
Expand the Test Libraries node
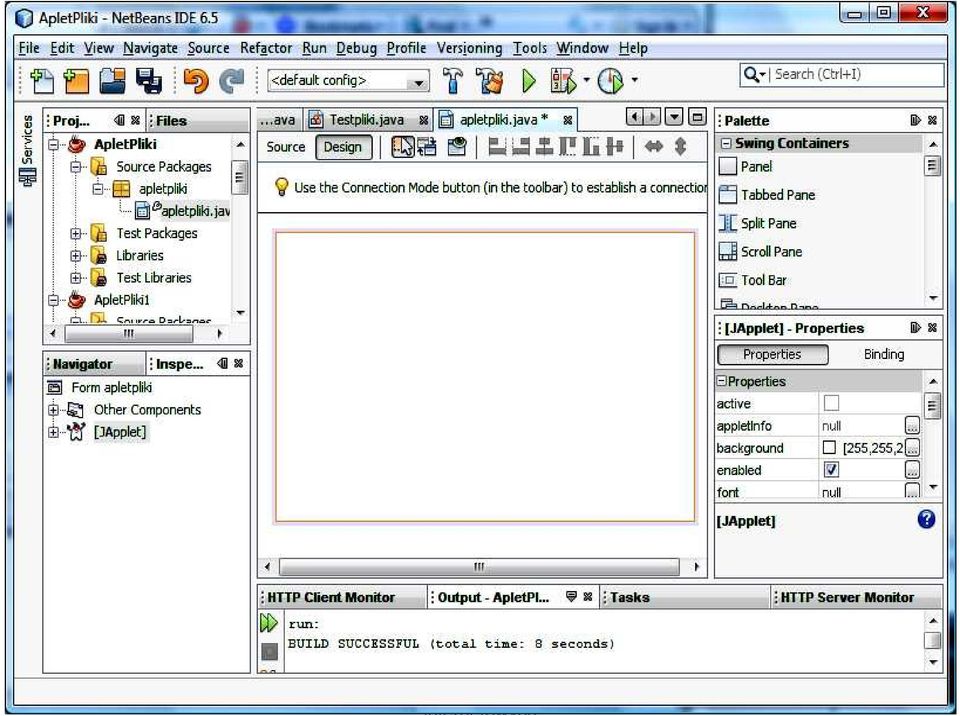pyautogui.click(x=76, y=278)
